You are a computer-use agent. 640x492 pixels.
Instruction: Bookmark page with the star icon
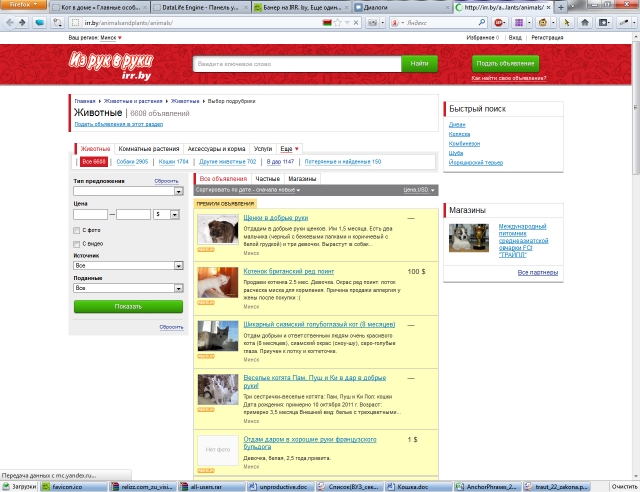click(338, 23)
